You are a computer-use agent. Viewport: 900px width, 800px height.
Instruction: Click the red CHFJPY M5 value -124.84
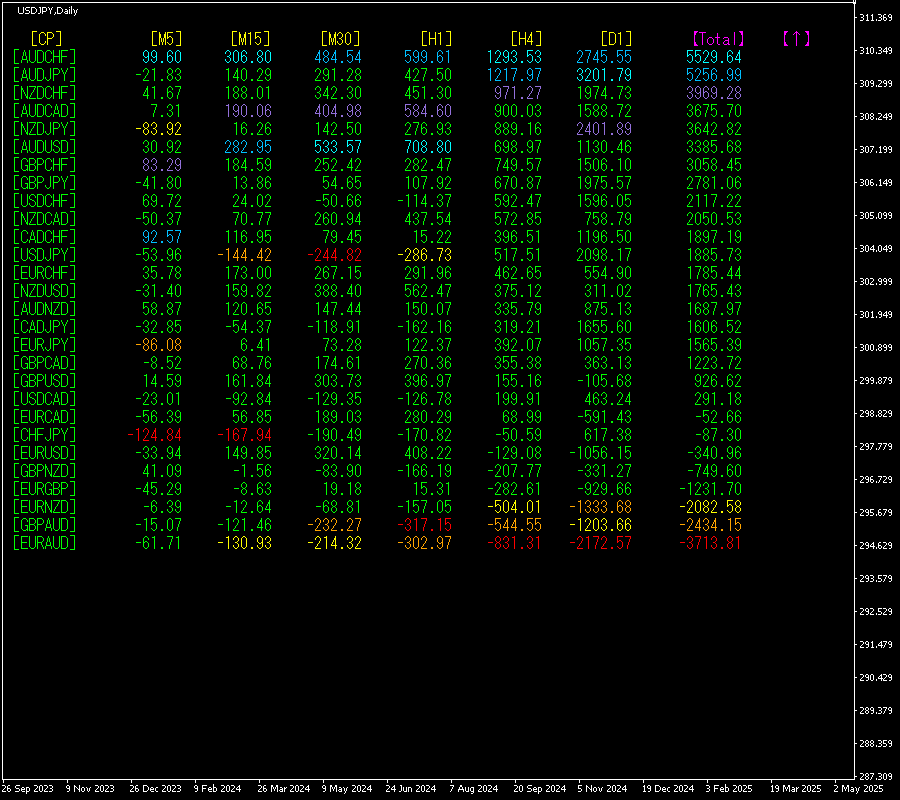[154, 435]
